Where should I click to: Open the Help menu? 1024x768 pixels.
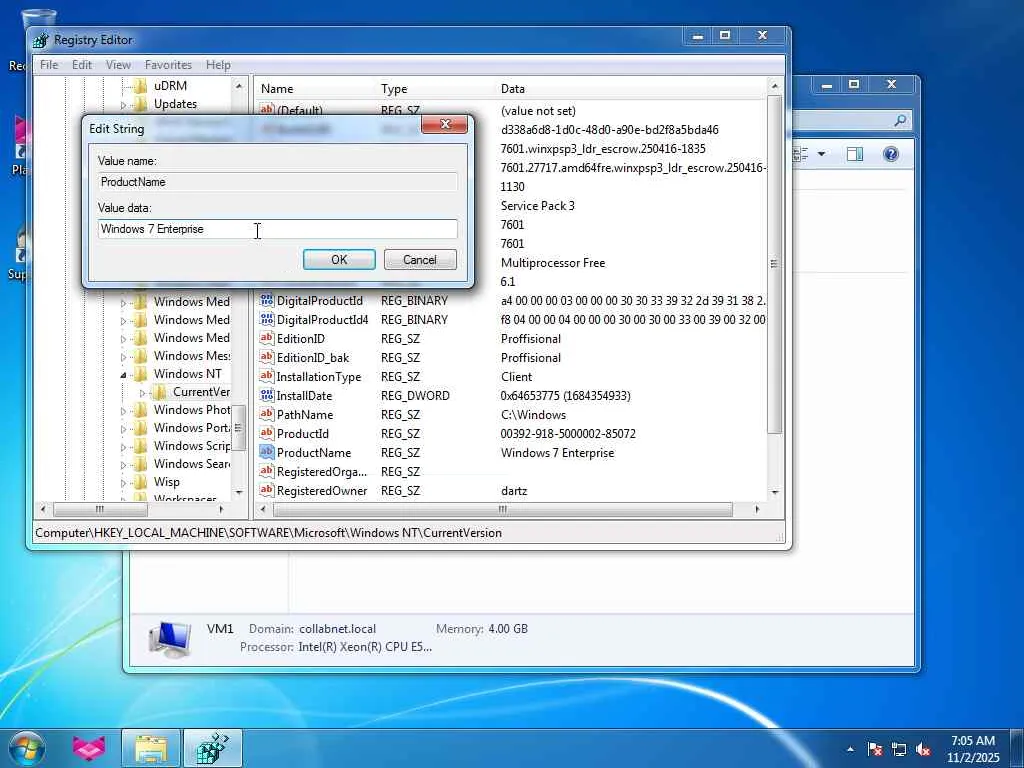[x=218, y=65]
